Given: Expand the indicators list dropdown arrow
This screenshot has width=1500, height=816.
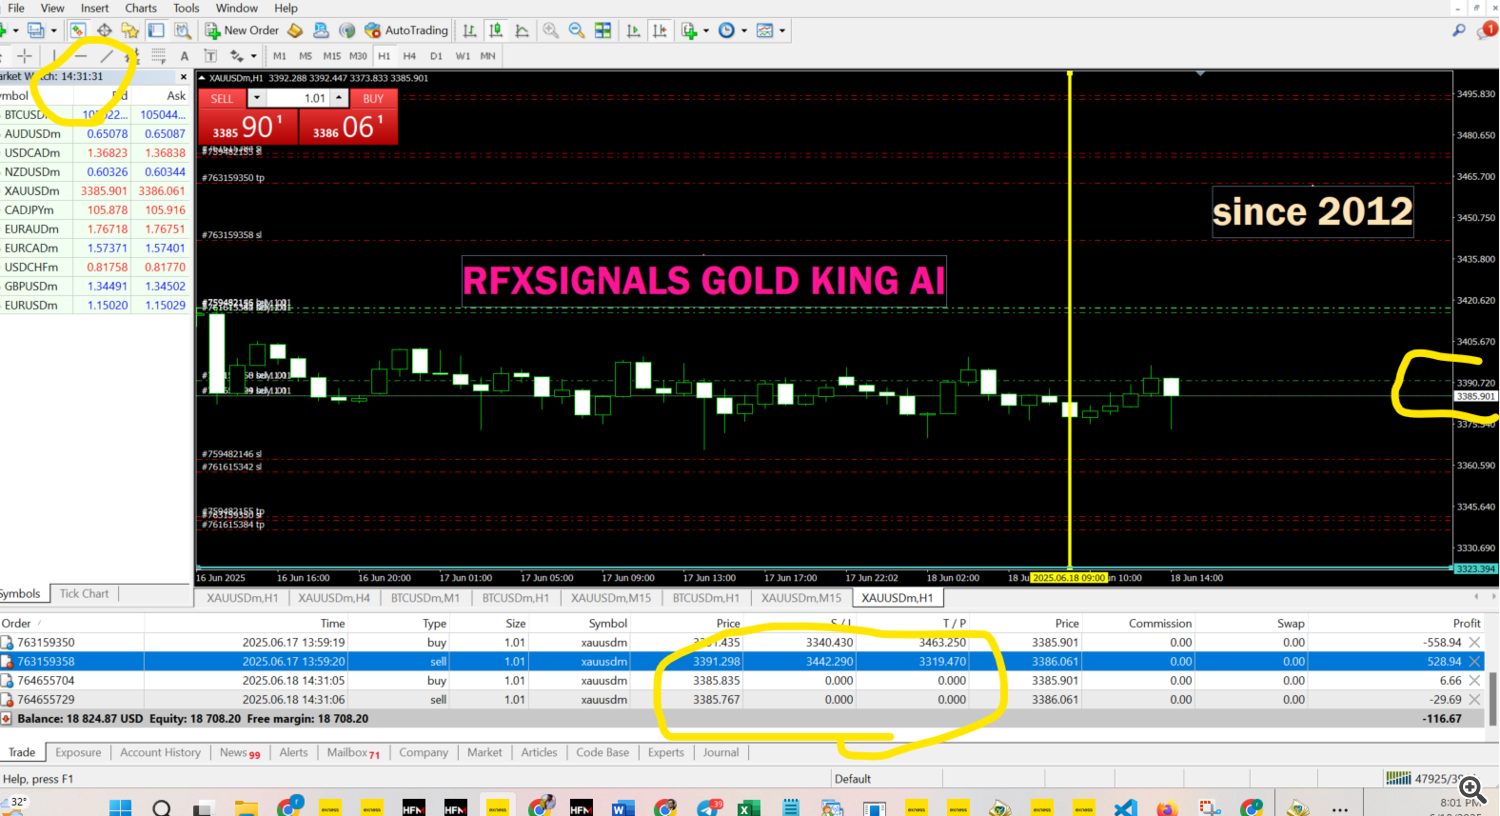Looking at the screenshot, I should pos(706,31).
